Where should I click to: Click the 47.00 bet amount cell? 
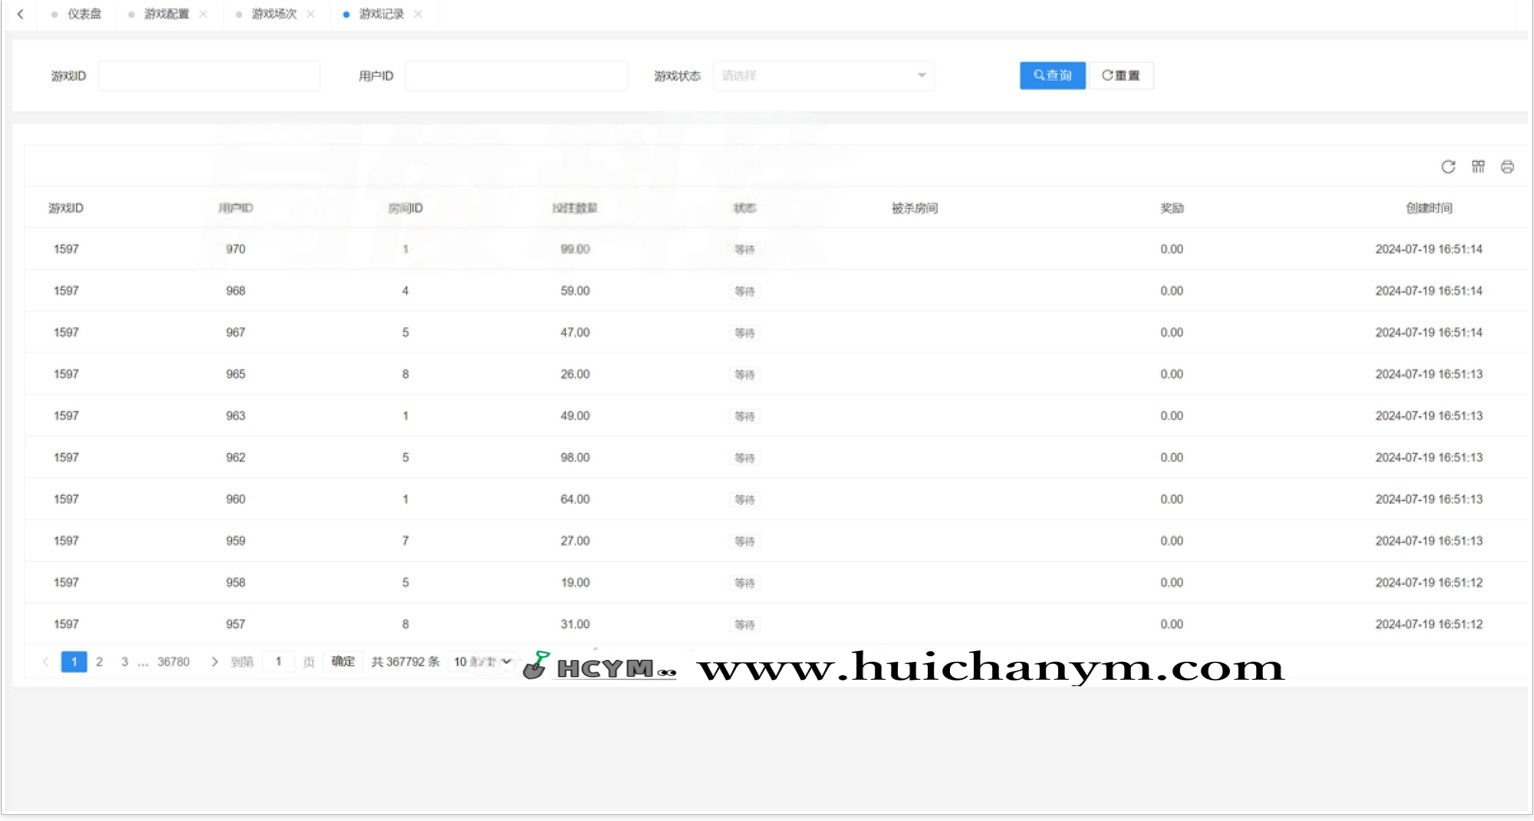575,332
